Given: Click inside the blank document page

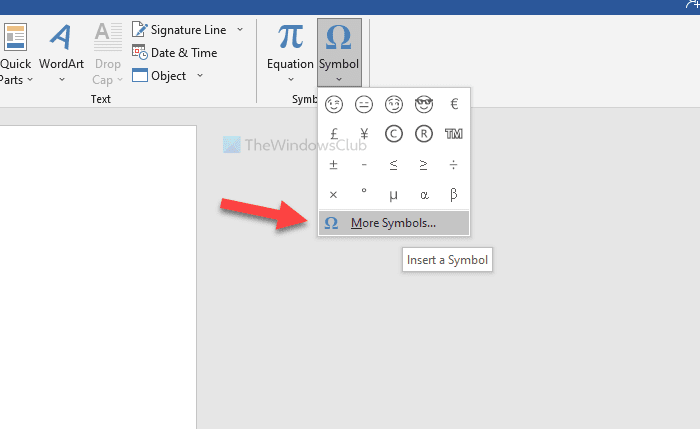Looking at the screenshot, I should click(98, 277).
